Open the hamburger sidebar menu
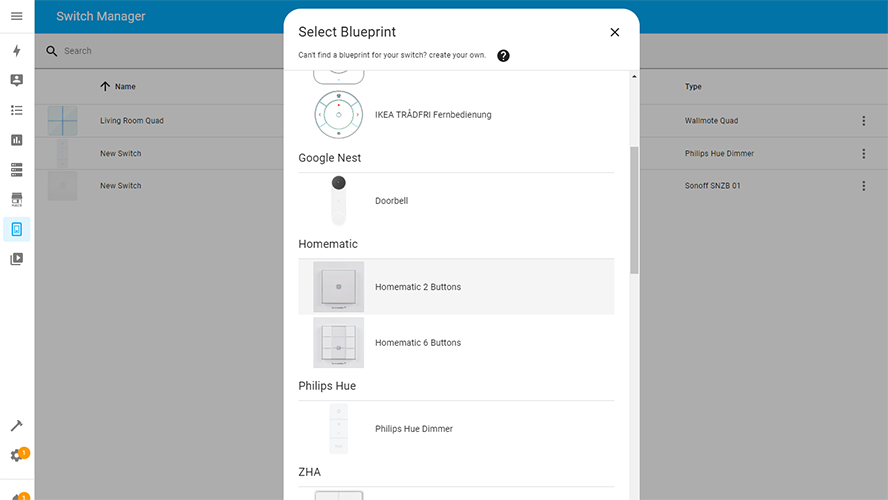Screen dimensions: 888x500 point(16,16)
